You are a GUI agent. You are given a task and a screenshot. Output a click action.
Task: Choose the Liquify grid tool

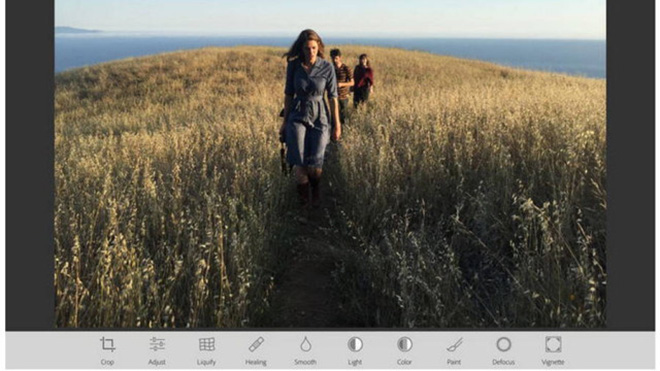pyautogui.click(x=207, y=344)
